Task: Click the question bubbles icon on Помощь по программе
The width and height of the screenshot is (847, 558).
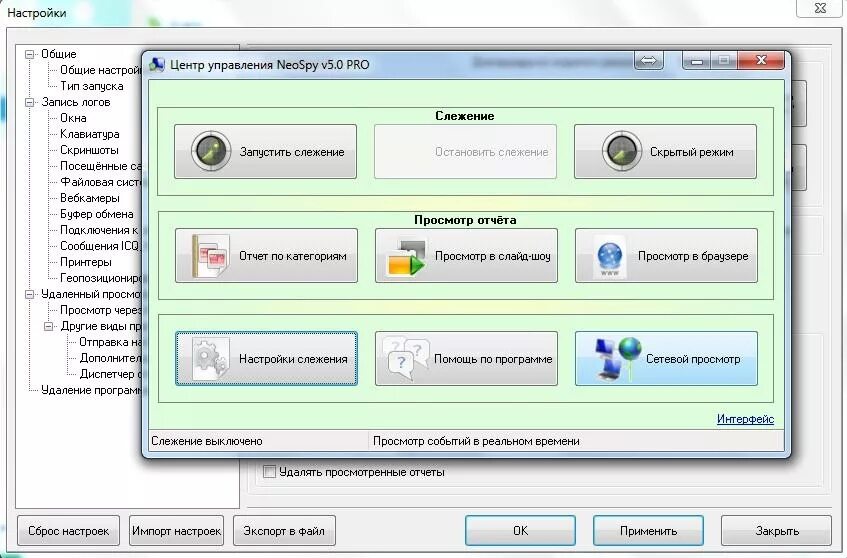Action: pos(405,359)
